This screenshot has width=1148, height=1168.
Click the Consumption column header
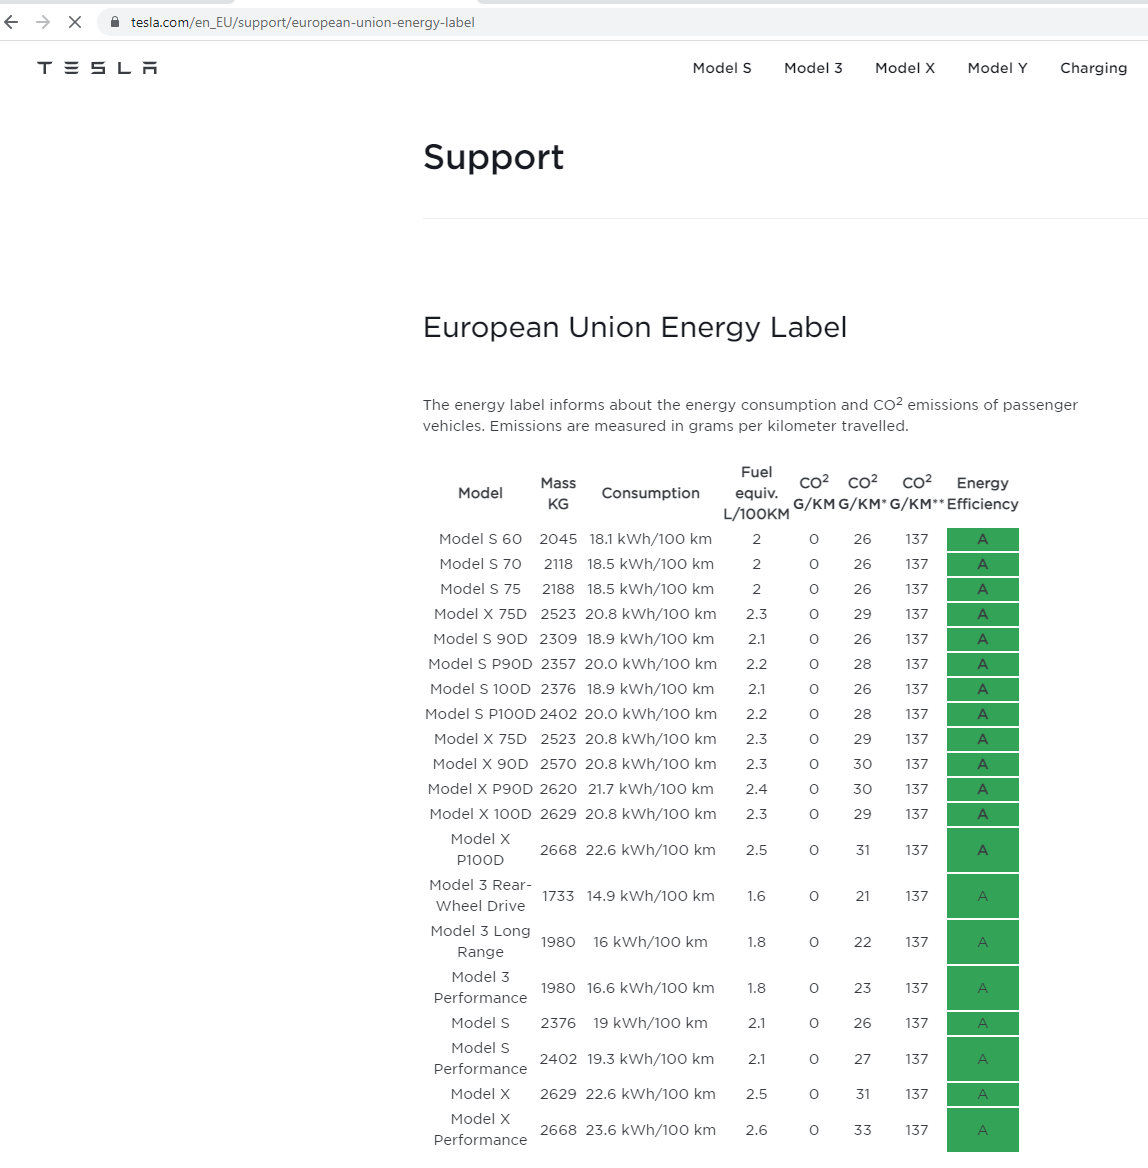tap(650, 493)
